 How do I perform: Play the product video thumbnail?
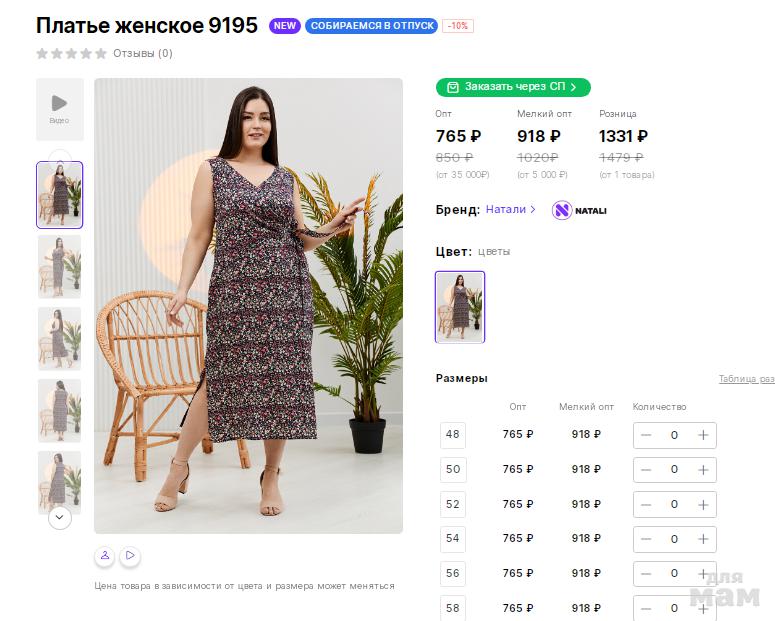pos(59,108)
